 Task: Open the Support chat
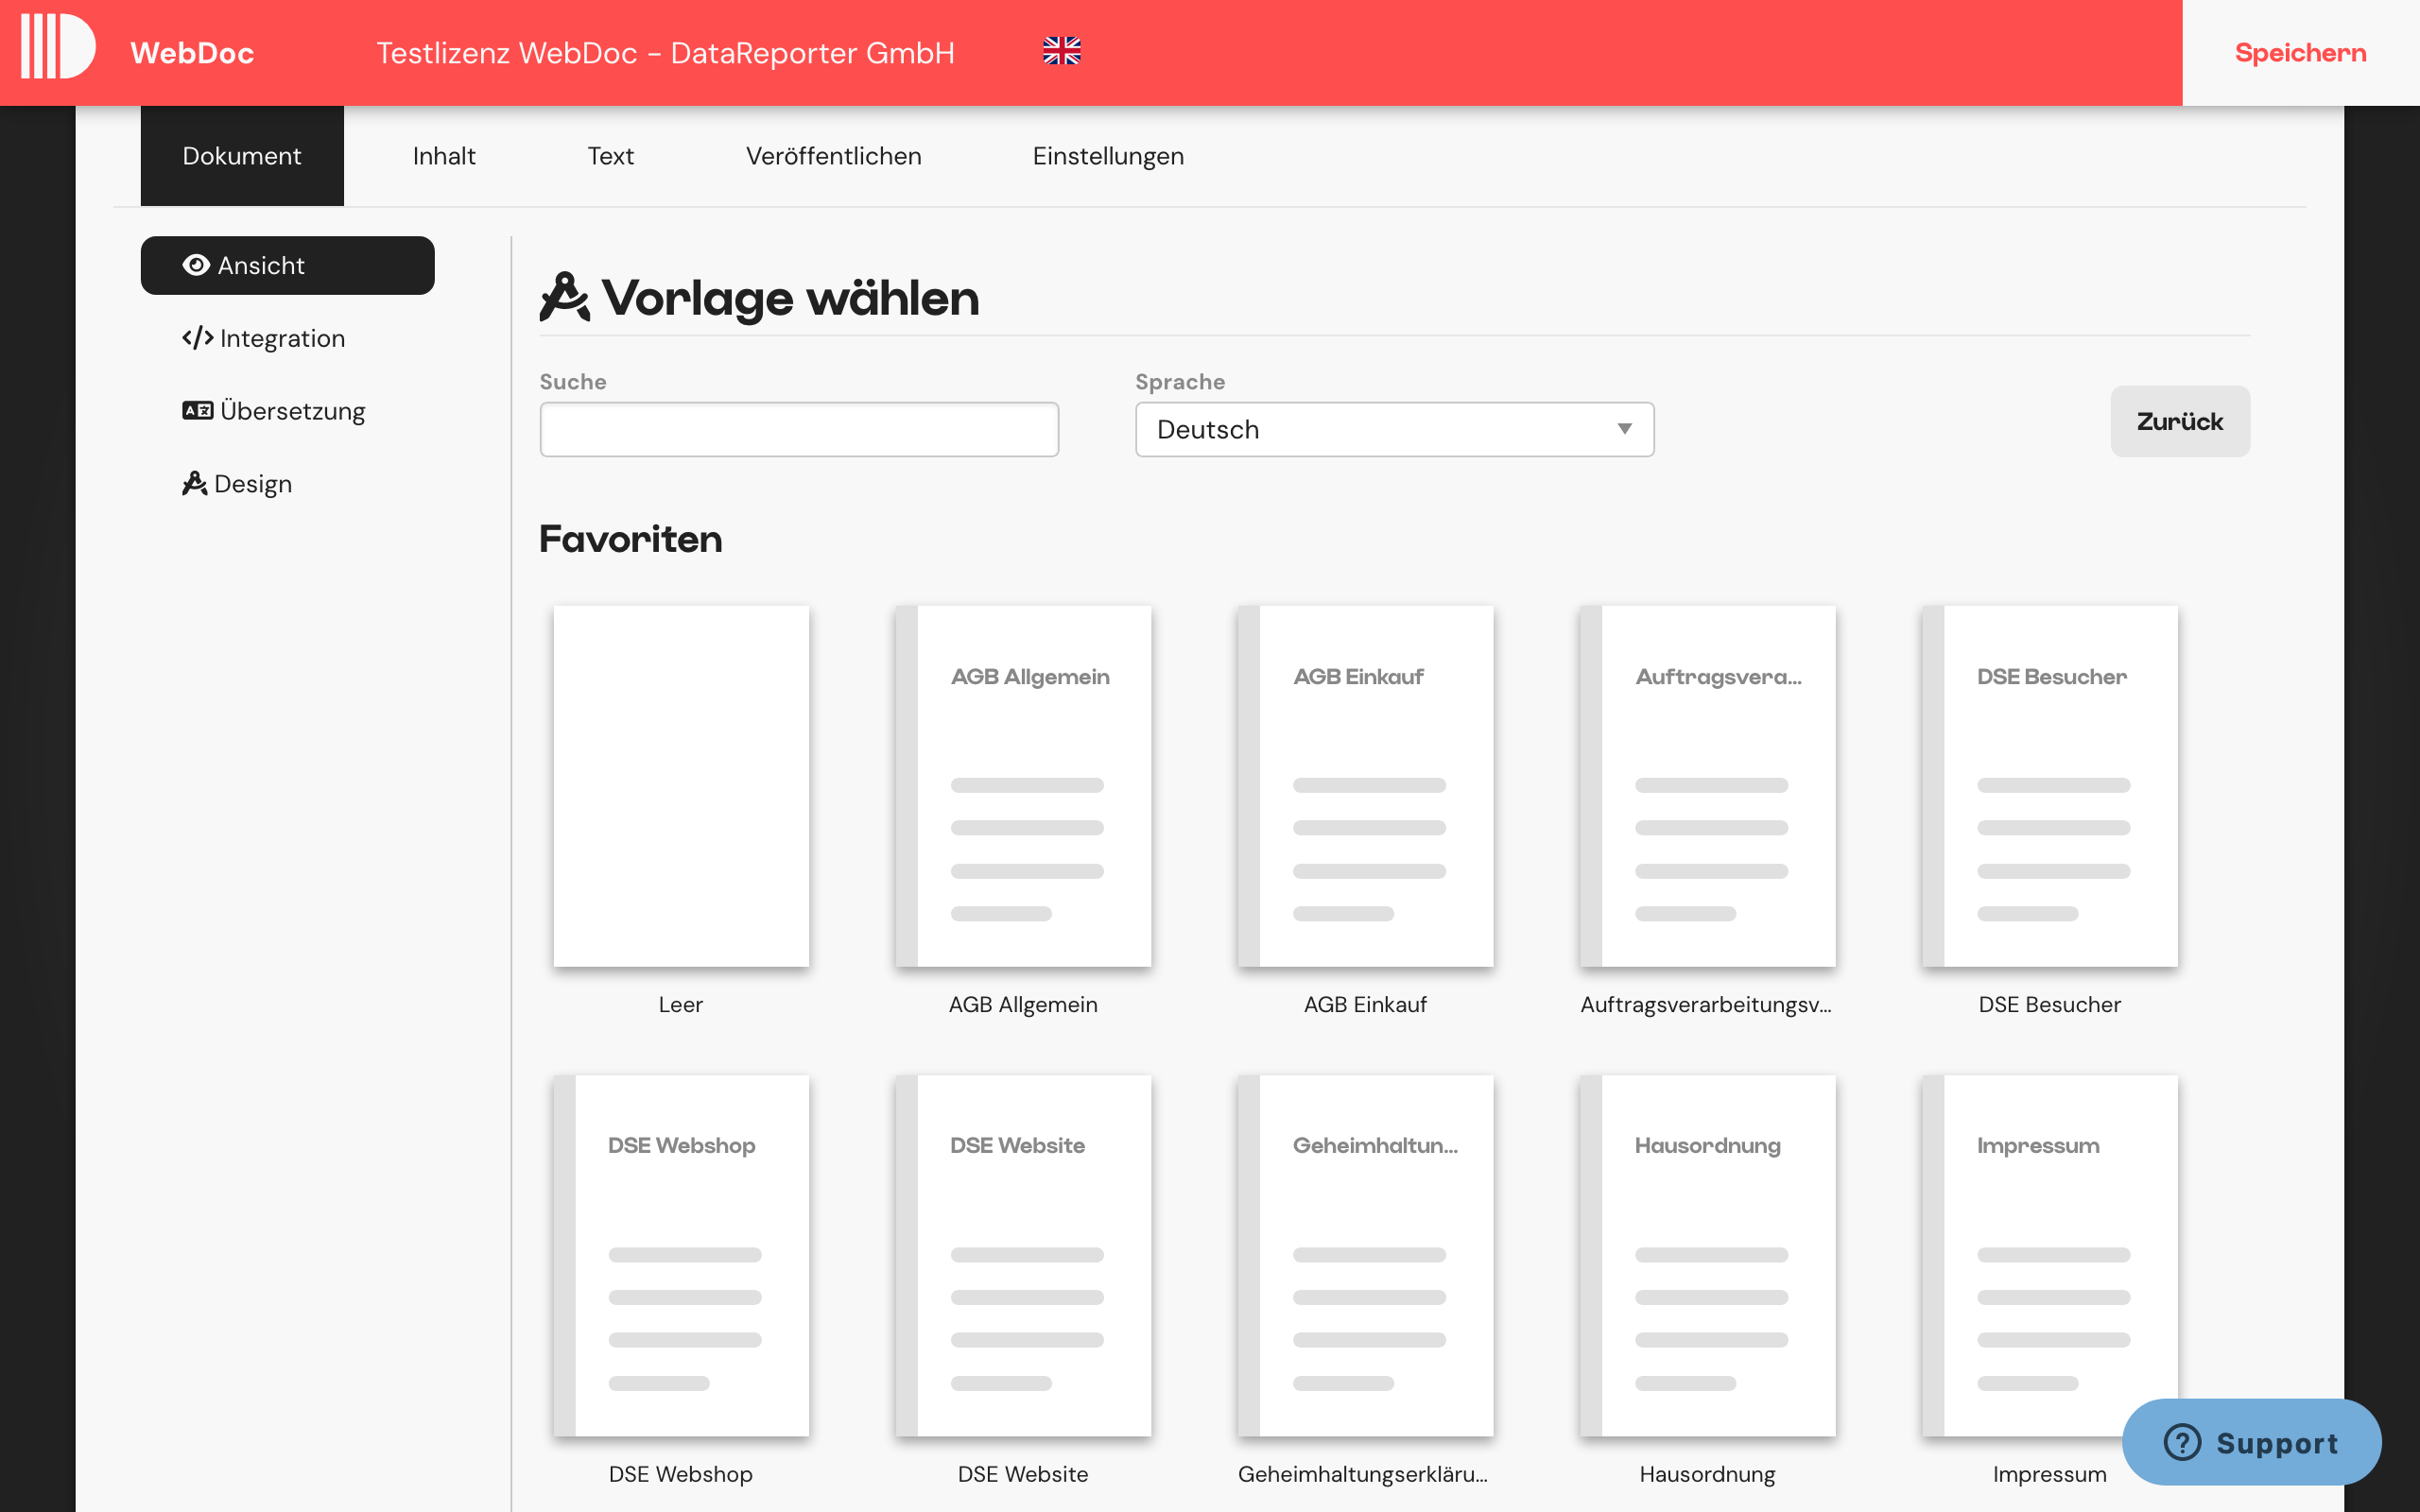[2252, 1442]
